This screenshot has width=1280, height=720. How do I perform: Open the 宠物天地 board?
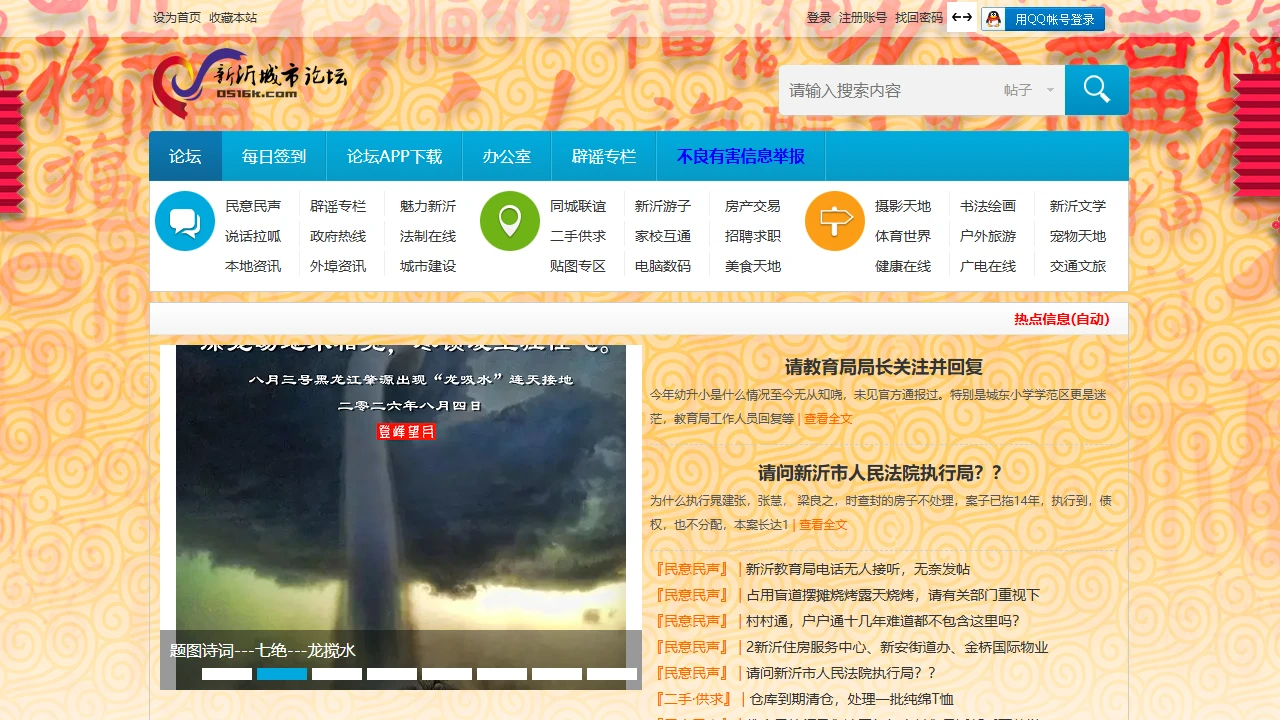click(x=1078, y=236)
